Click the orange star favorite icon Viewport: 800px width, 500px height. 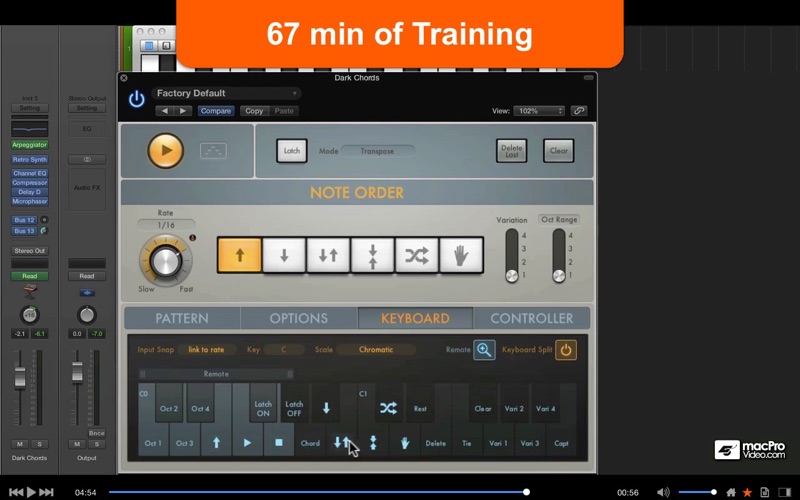tap(747, 492)
